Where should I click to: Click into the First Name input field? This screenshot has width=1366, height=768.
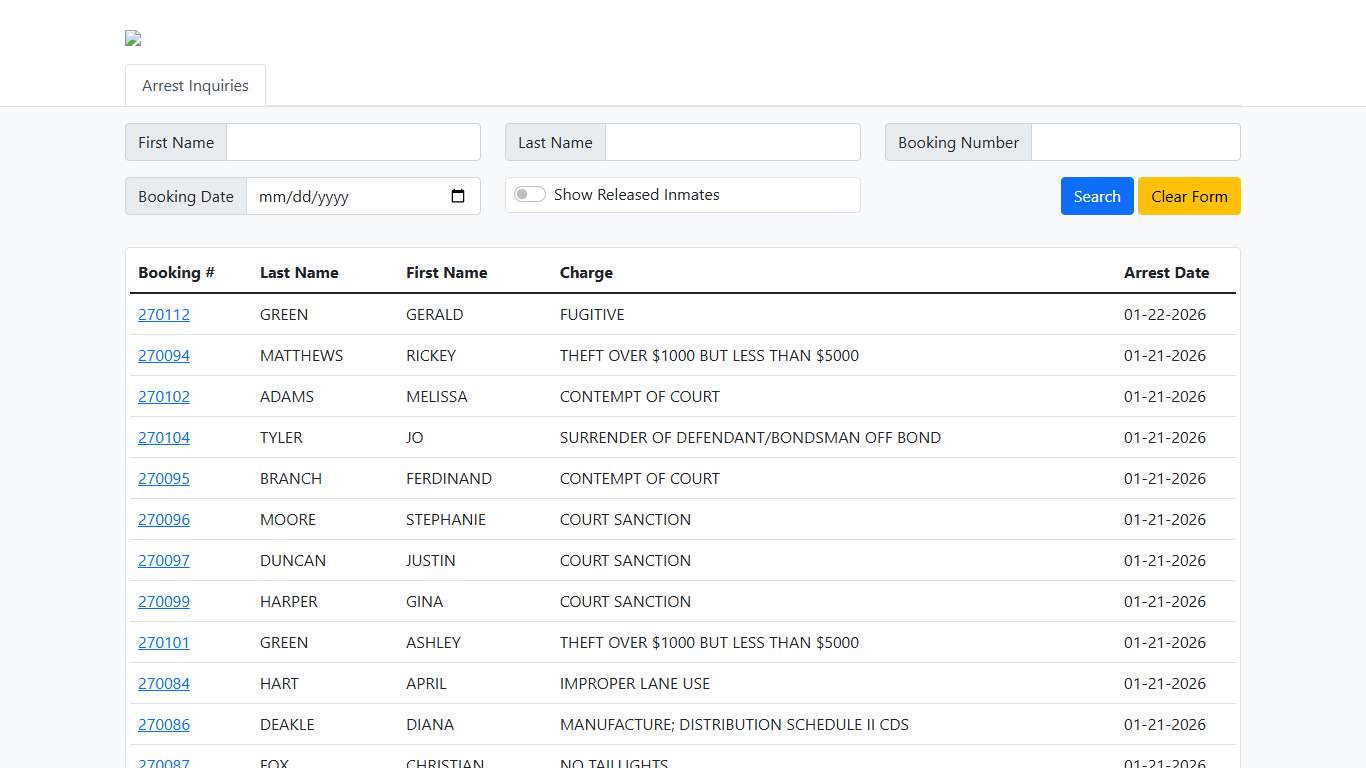click(353, 142)
